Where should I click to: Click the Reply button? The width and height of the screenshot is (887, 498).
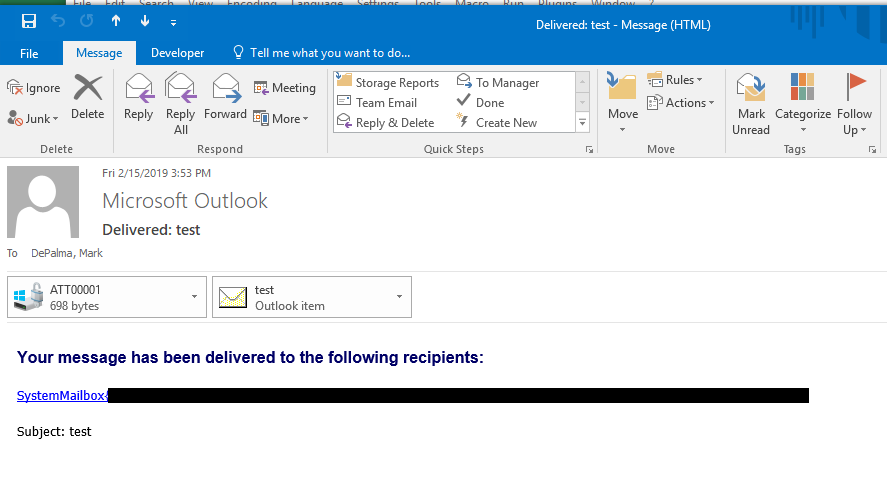point(139,97)
